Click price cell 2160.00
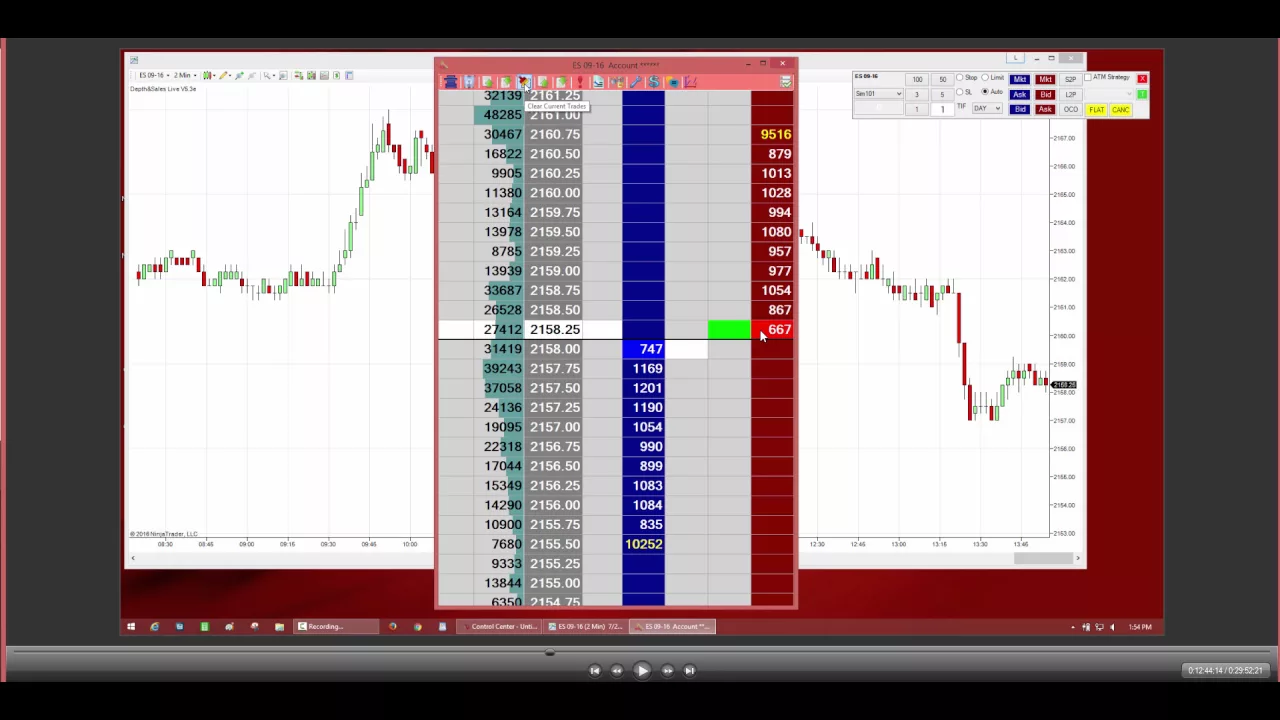This screenshot has height=720, width=1280. click(555, 193)
